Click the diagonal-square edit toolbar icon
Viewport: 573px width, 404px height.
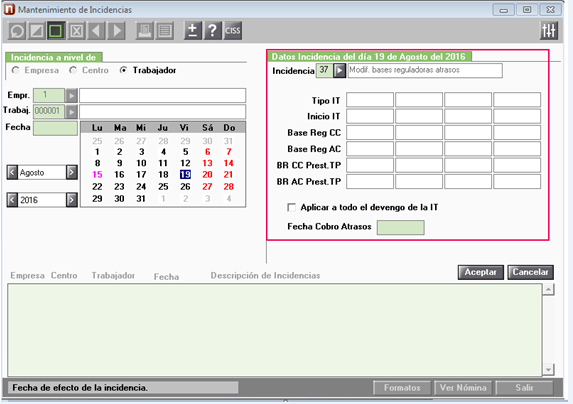coord(37,31)
